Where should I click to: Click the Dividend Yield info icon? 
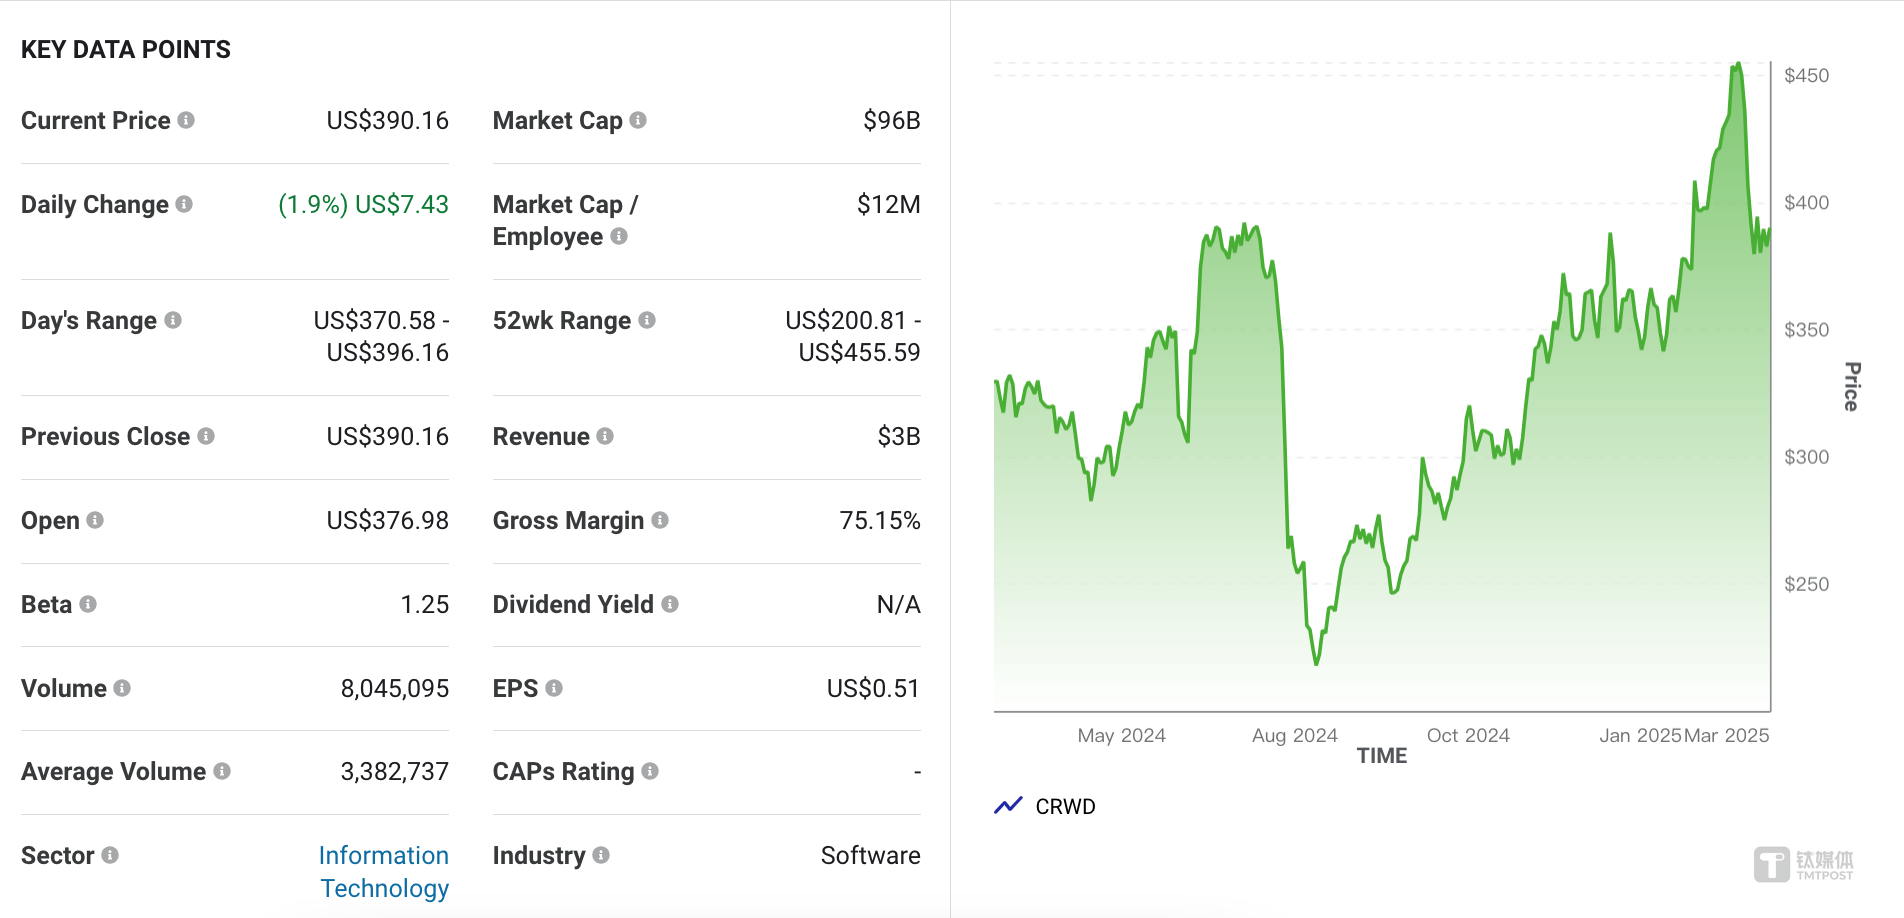(x=670, y=604)
